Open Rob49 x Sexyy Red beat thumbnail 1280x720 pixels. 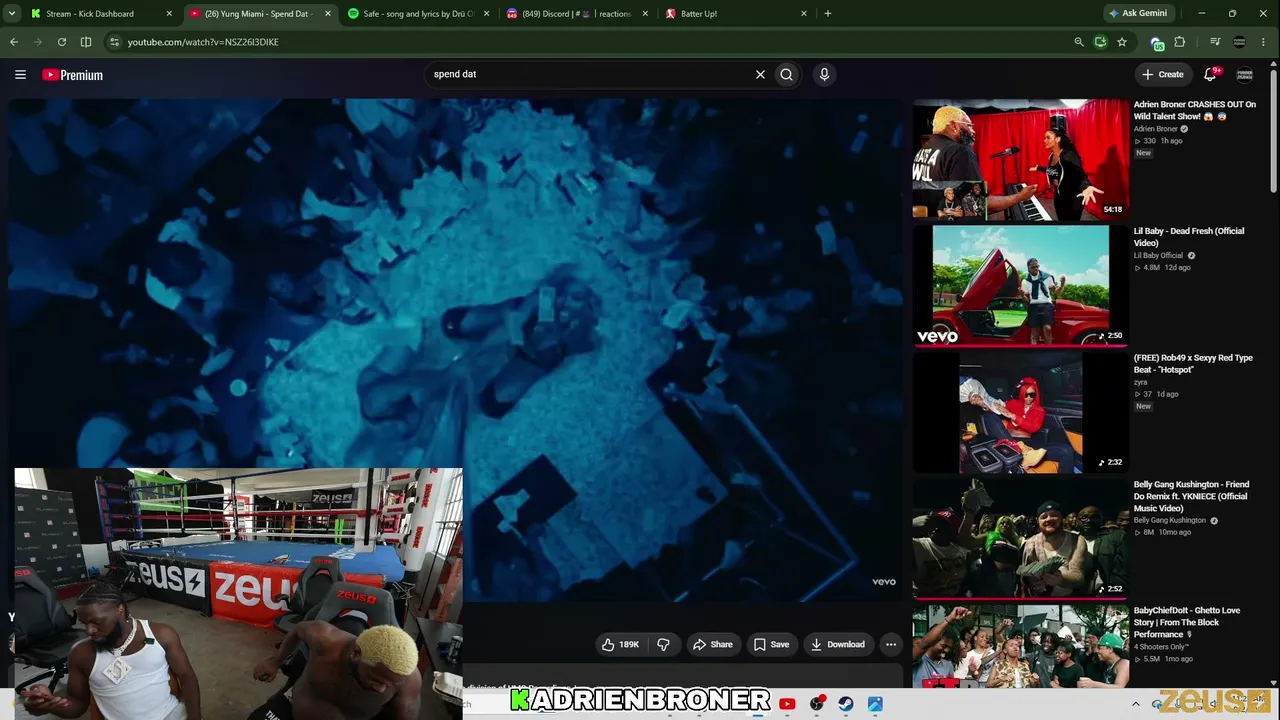1020,412
